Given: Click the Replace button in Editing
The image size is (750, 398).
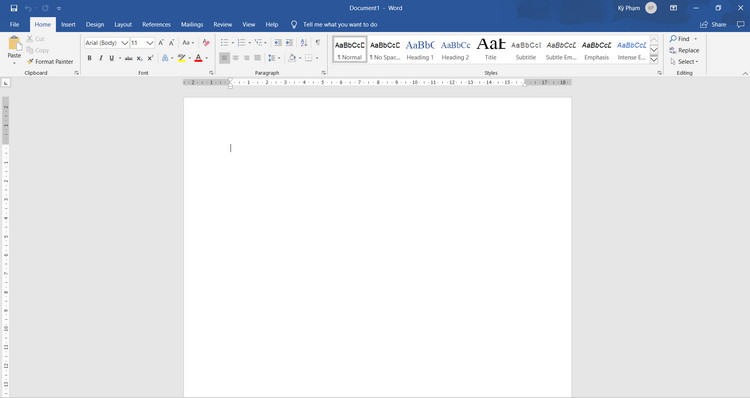Looking at the screenshot, I should pyautogui.click(x=684, y=50).
